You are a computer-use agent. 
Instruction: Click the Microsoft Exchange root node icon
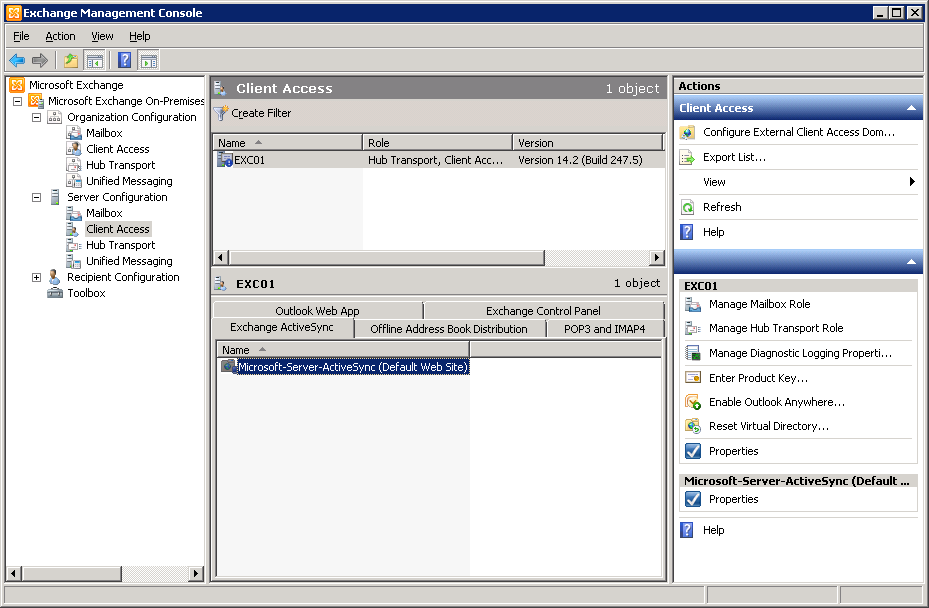point(17,85)
